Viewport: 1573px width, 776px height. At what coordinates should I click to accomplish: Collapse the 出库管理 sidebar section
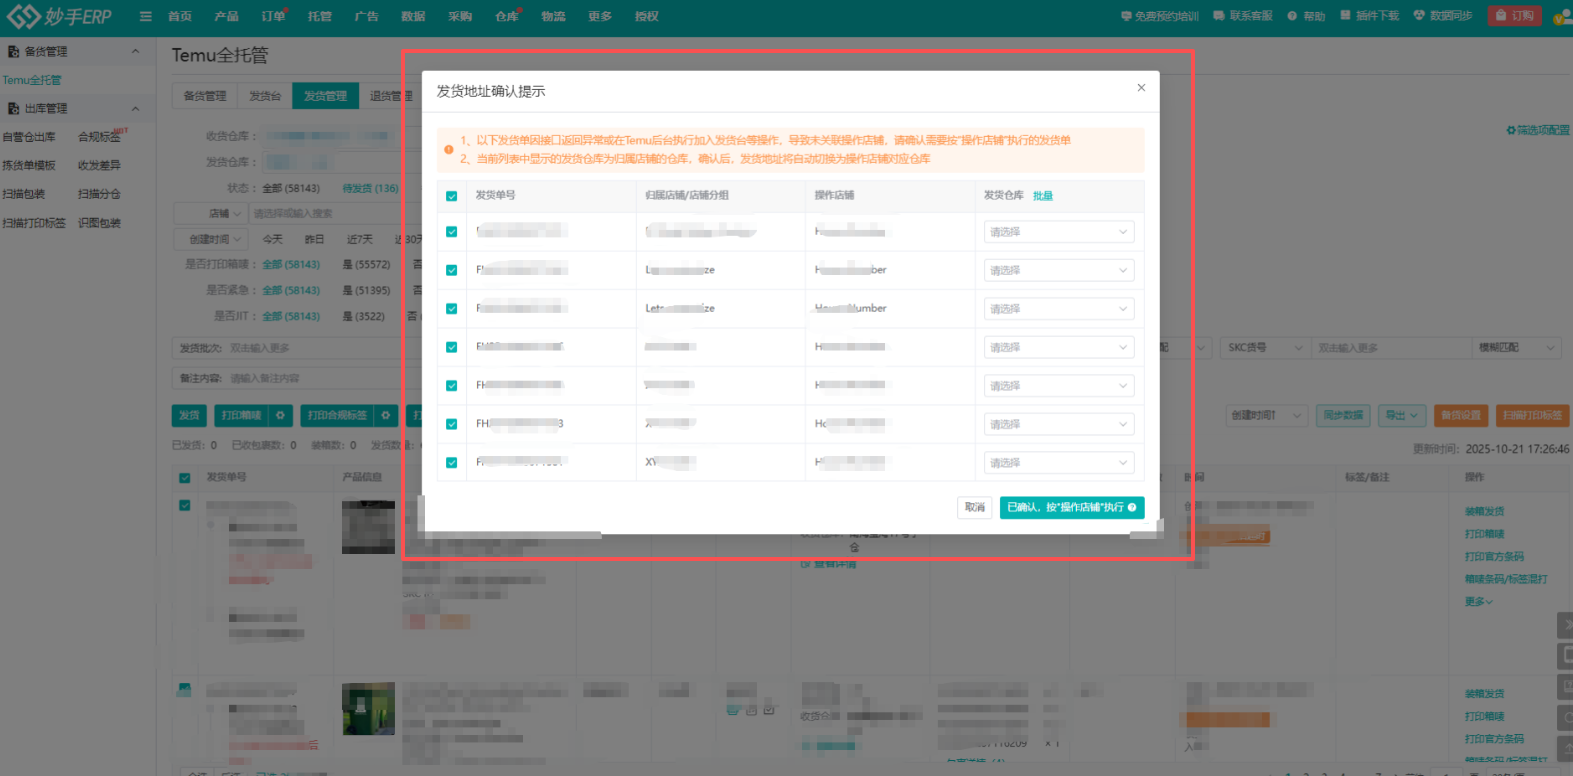(x=135, y=108)
